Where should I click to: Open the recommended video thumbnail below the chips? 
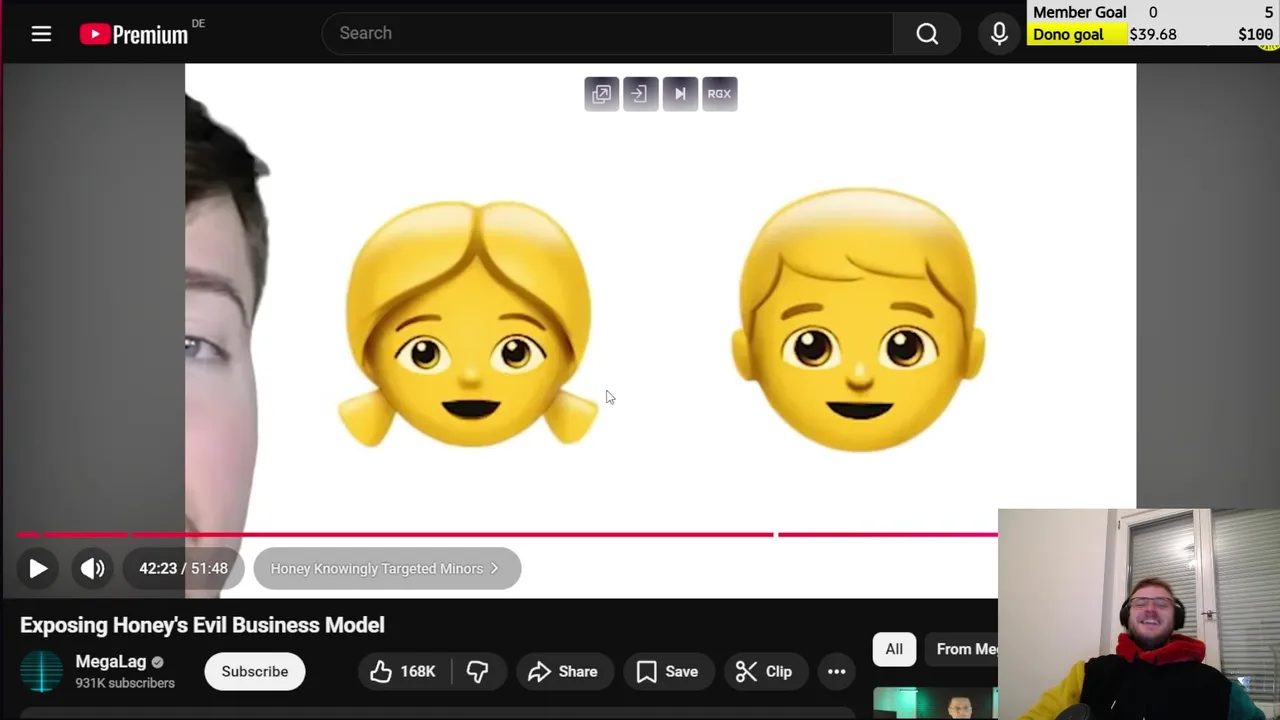tap(935, 703)
